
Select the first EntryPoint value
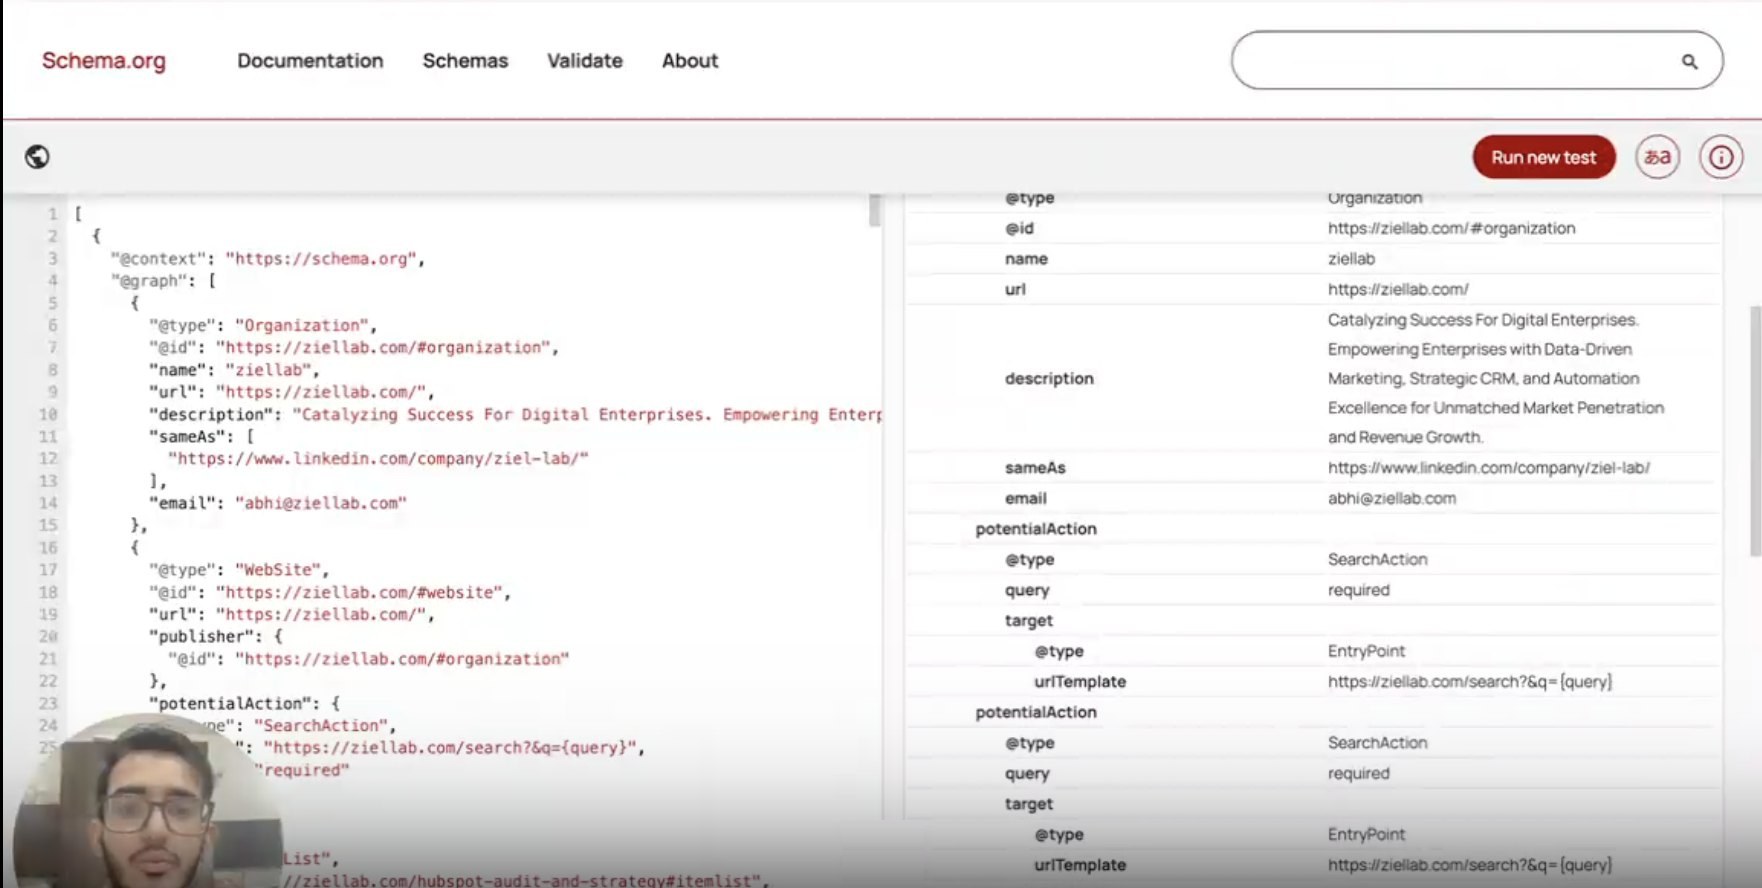[x=1366, y=651]
